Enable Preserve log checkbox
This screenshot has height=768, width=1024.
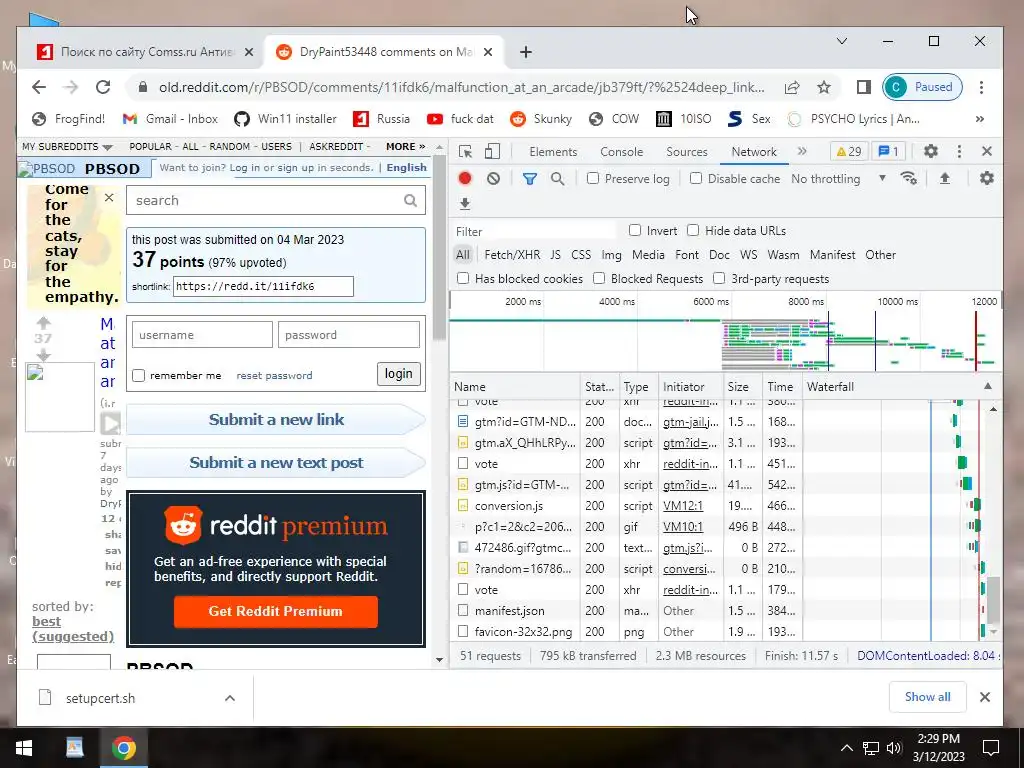[592, 178]
